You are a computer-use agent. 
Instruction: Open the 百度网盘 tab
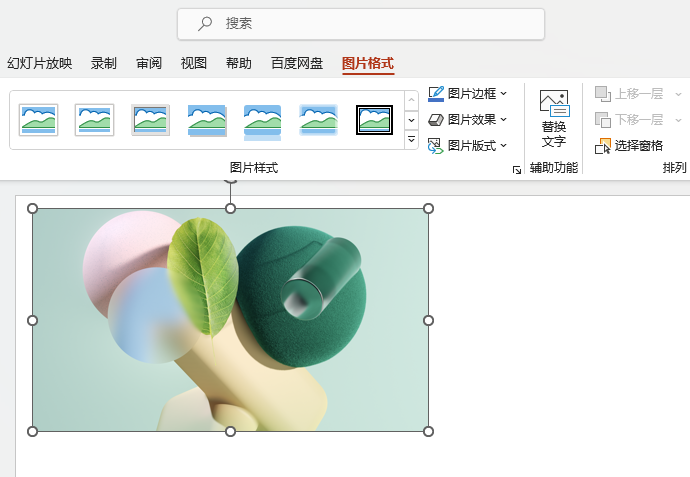(x=297, y=63)
